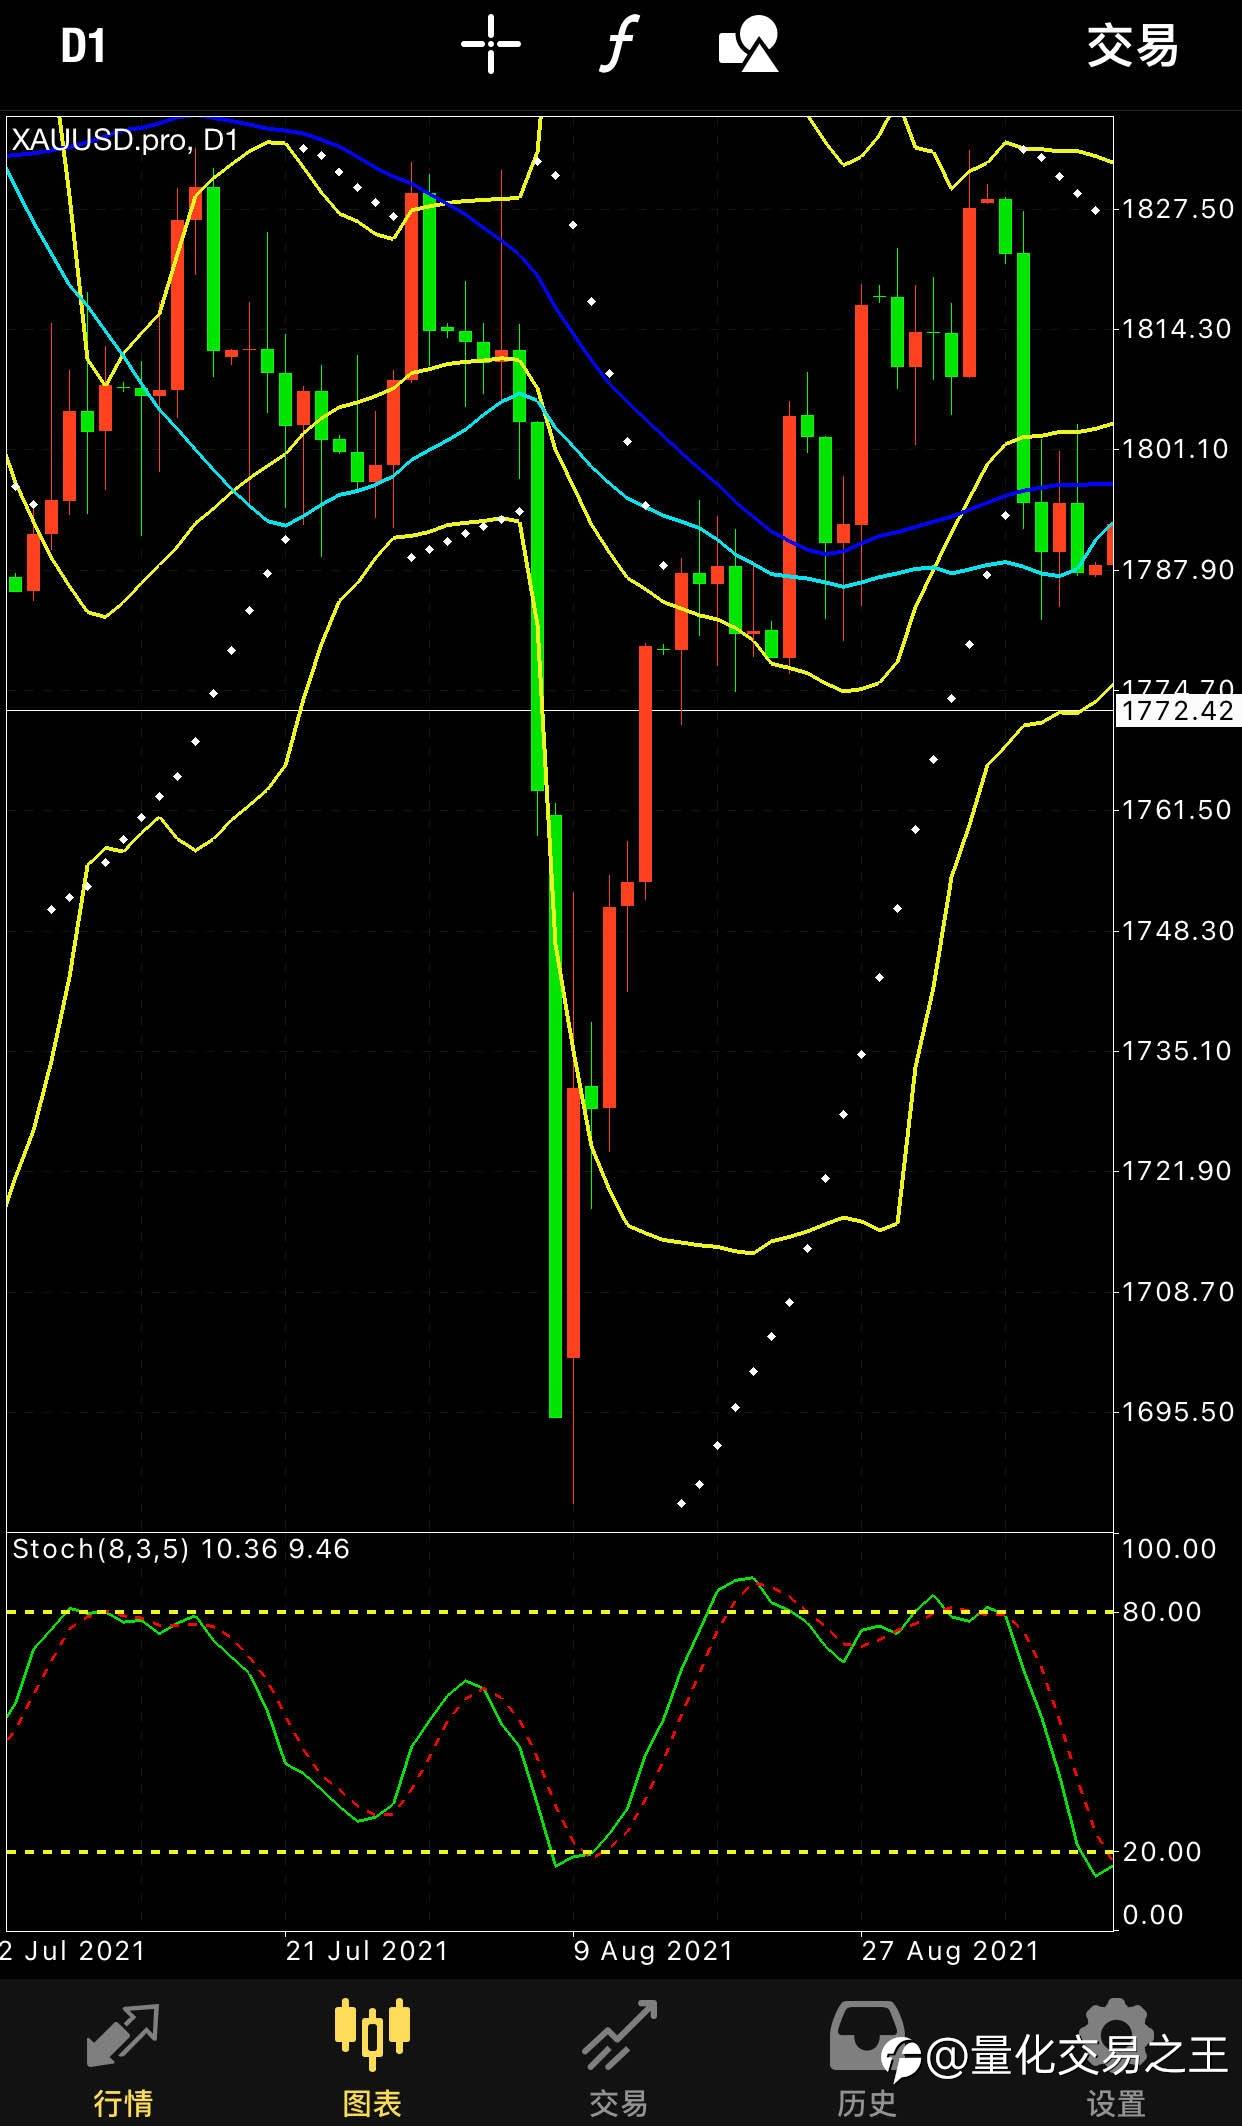Viewport: 1242px width, 2126px height.
Task: Click the stochastic 20.00 level label
Action: [x=1162, y=1852]
